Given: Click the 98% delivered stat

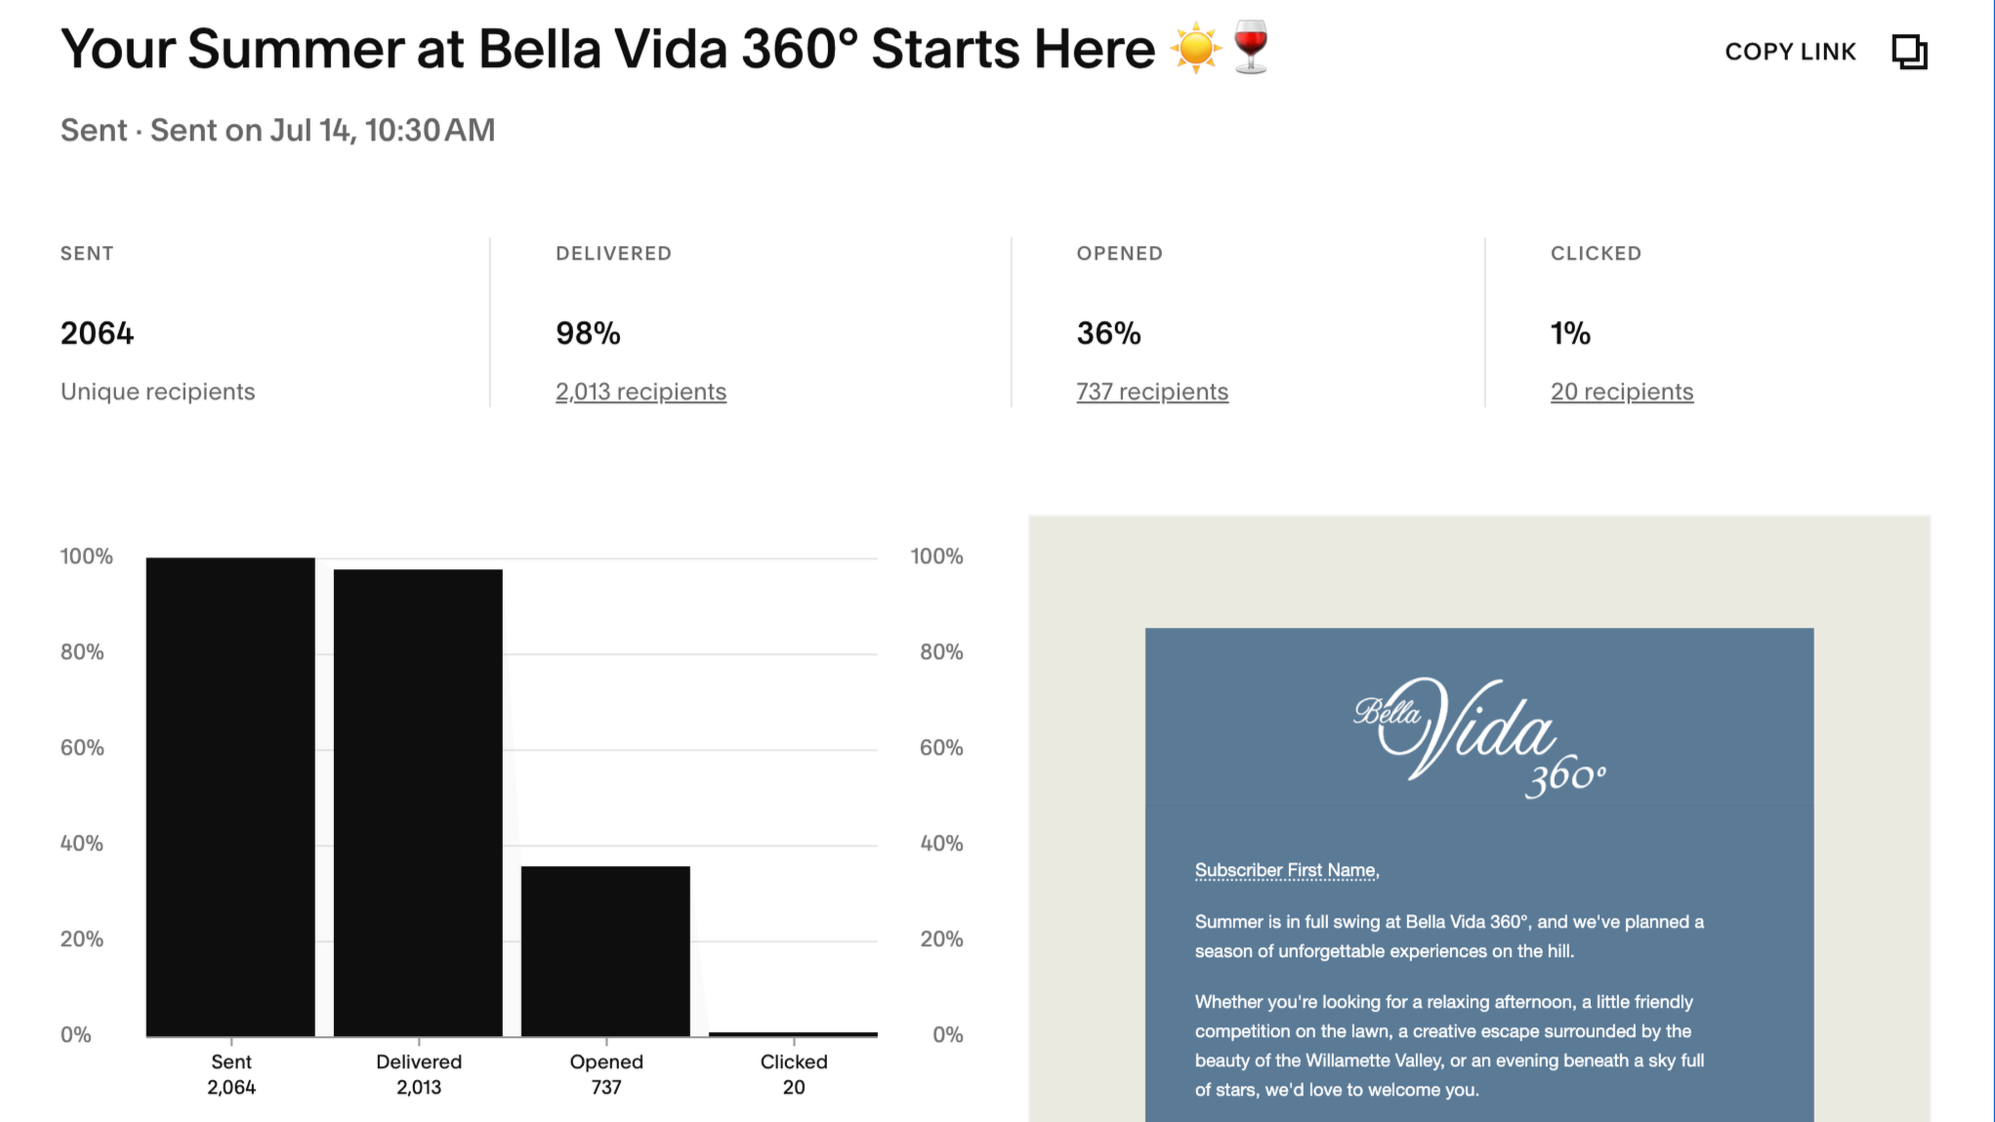Looking at the screenshot, I should pos(588,333).
